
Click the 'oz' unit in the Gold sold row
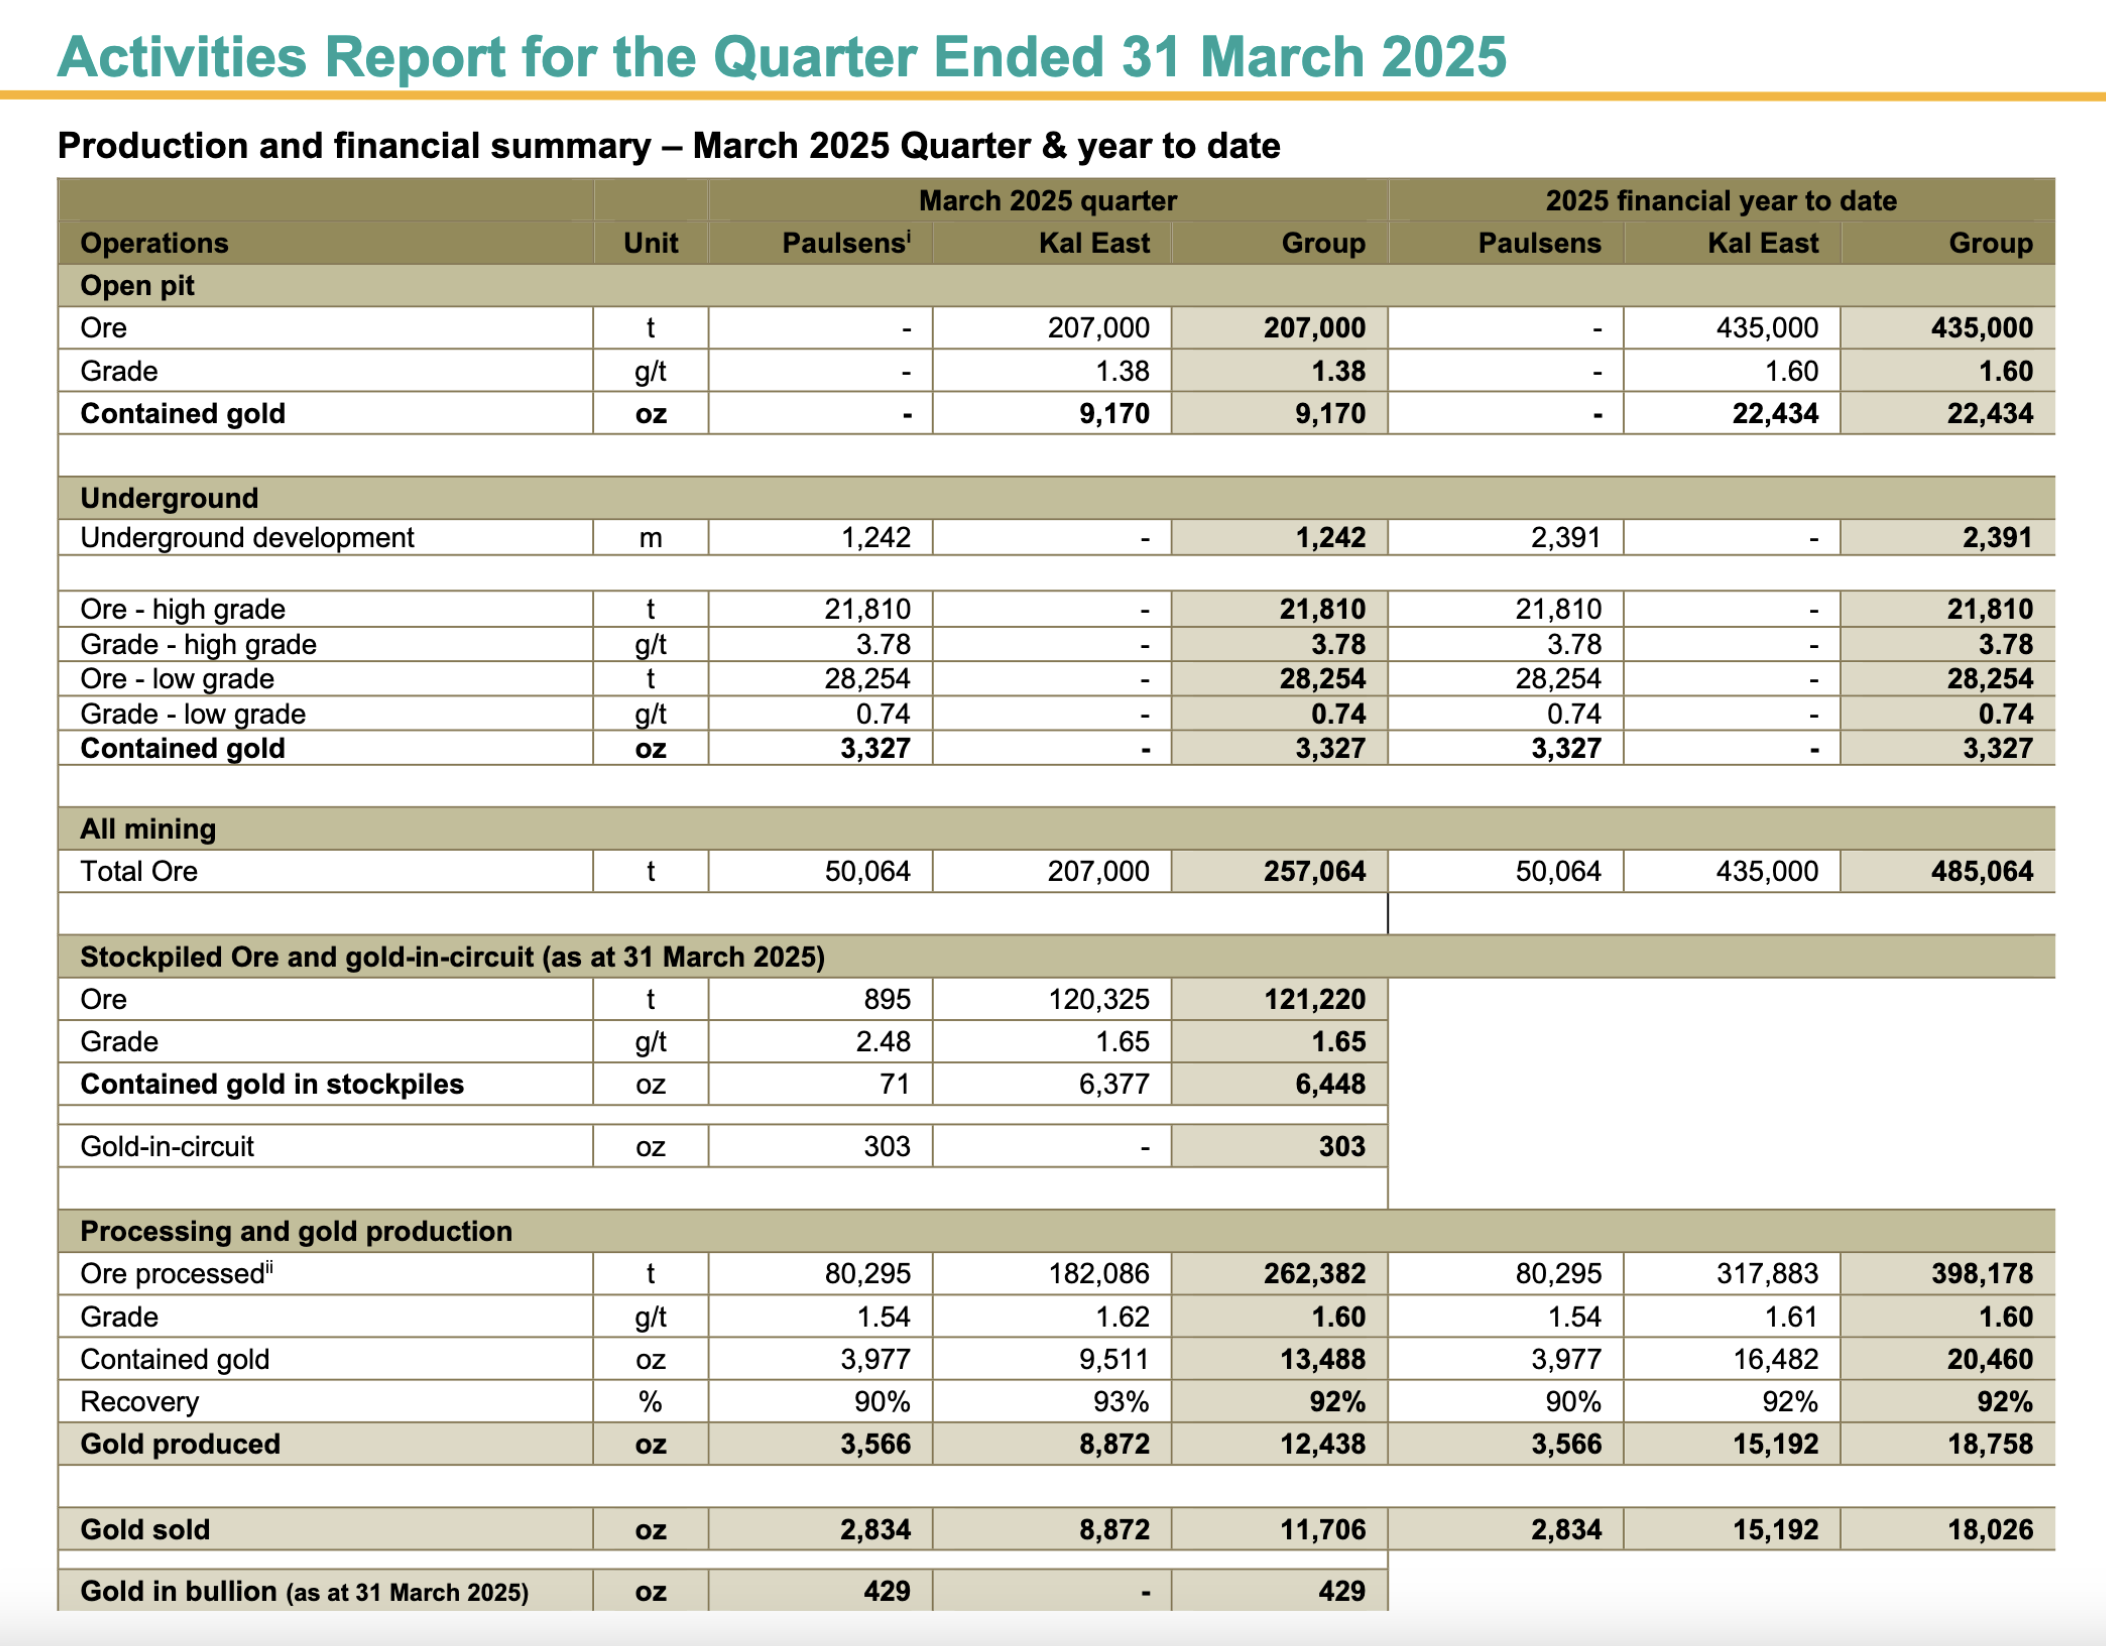(650, 1530)
